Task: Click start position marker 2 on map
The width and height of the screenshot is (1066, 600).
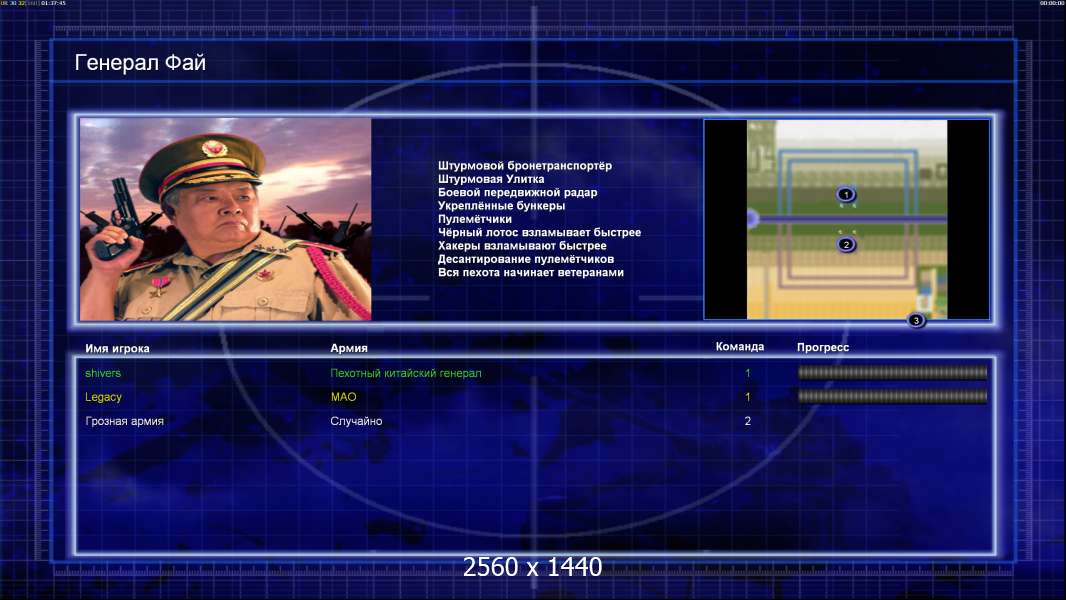Action: pos(846,245)
